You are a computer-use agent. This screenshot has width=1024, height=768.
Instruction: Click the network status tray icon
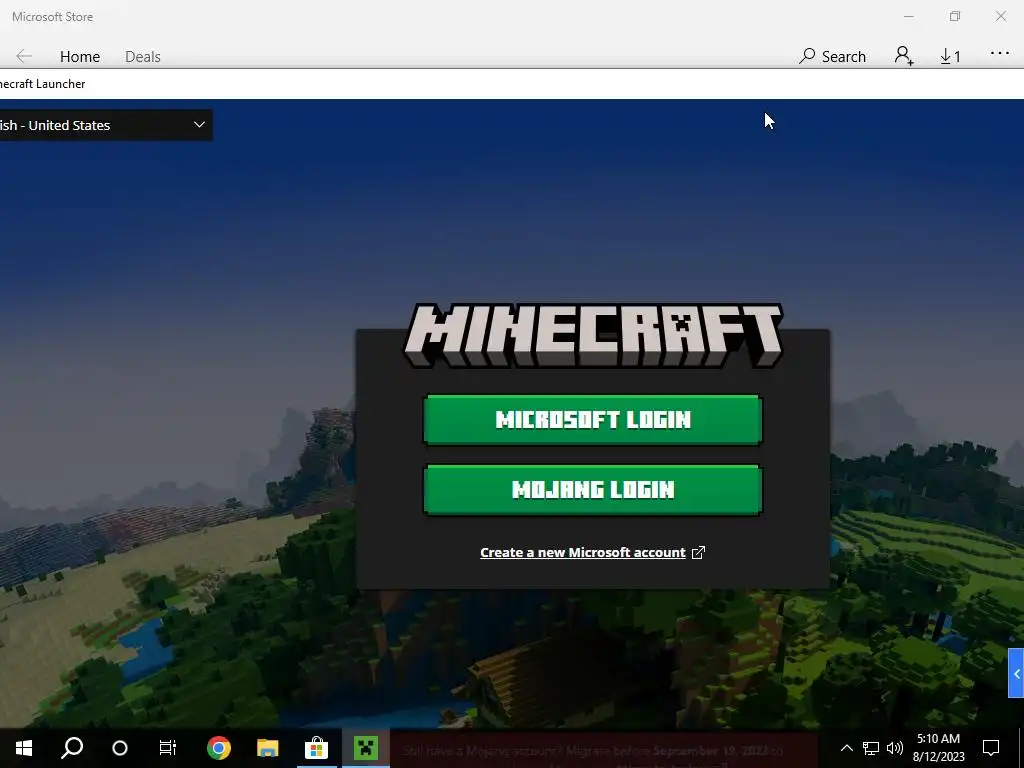[871, 748]
